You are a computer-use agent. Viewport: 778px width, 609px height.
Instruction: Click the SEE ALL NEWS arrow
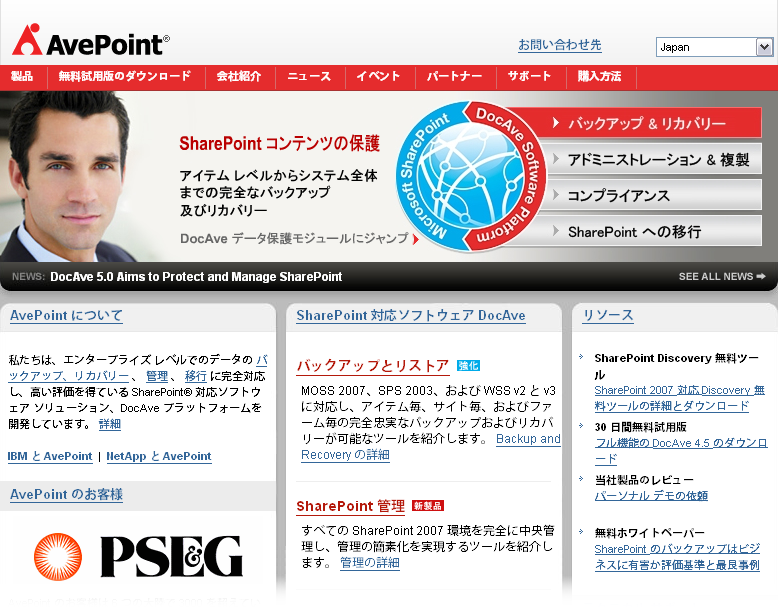coord(761,277)
